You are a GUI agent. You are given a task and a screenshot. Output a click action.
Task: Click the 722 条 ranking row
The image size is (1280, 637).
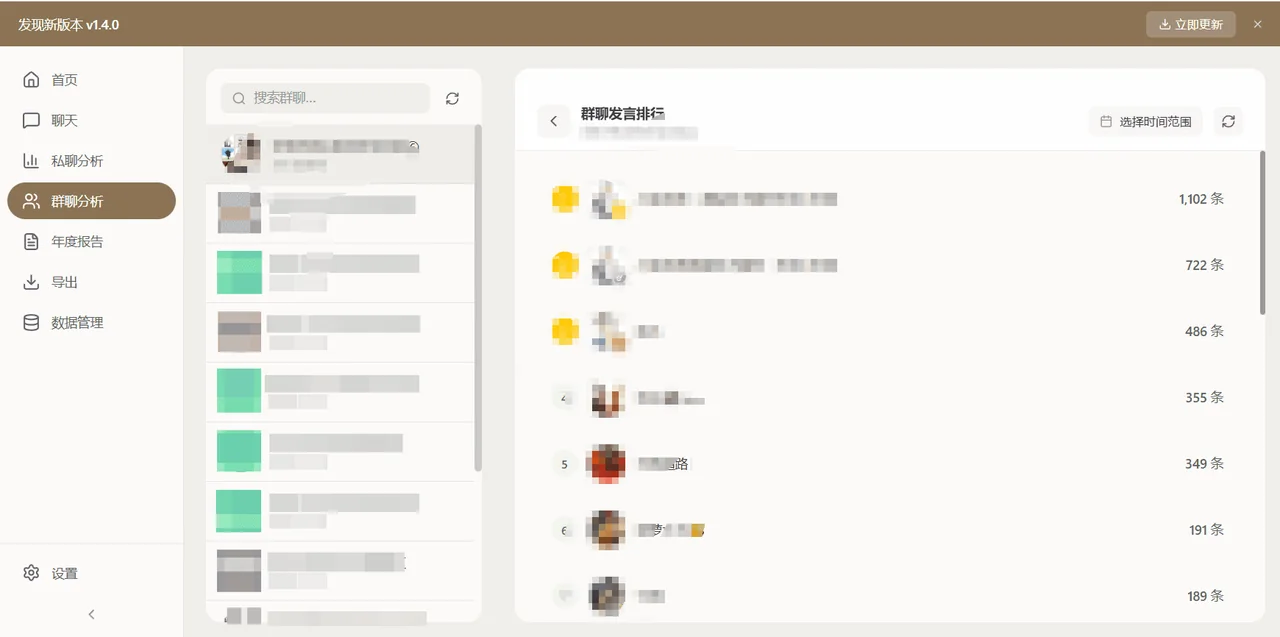point(888,265)
